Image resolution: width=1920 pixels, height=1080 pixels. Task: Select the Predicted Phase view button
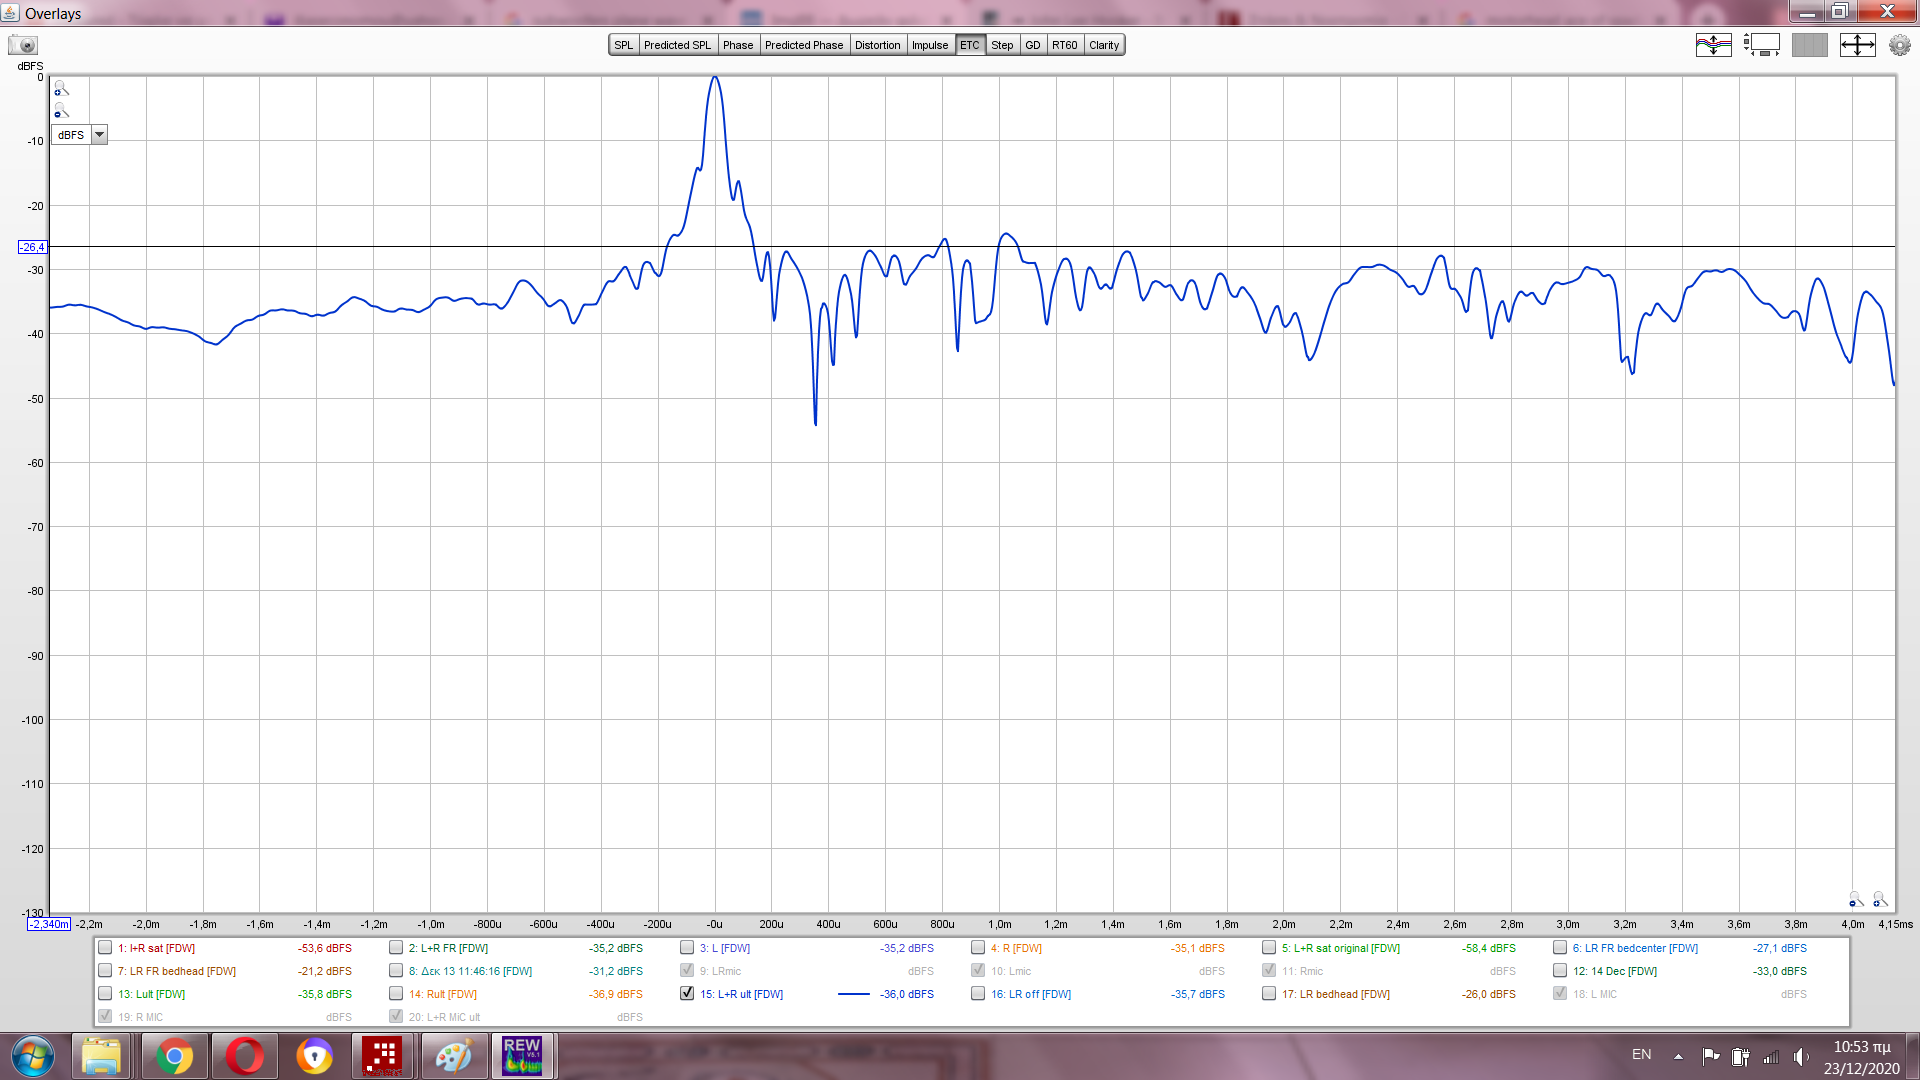(x=804, y=45)
